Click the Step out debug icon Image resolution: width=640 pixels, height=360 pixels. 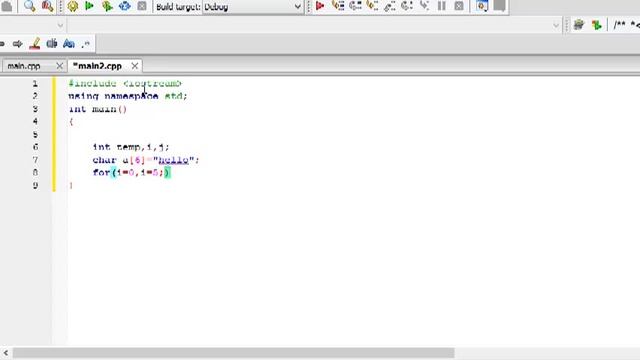[x=390, y=6]
